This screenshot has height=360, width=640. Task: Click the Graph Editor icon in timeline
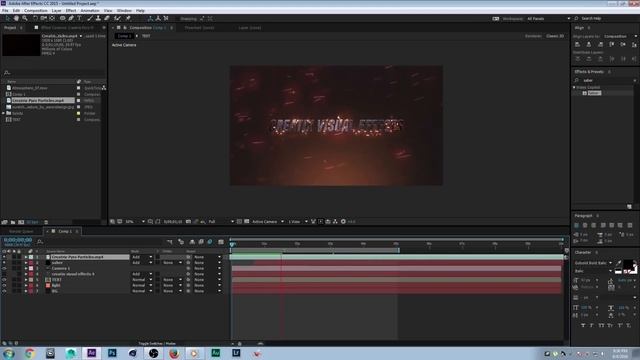tap(221, 242)
